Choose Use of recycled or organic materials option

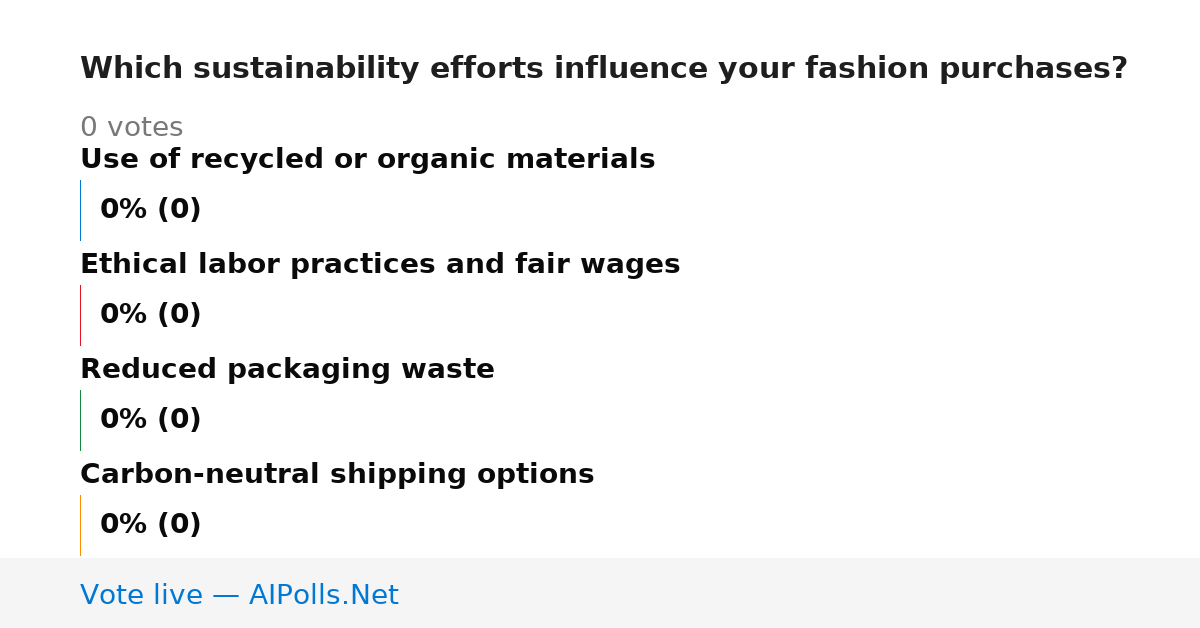tap(367, 160)
